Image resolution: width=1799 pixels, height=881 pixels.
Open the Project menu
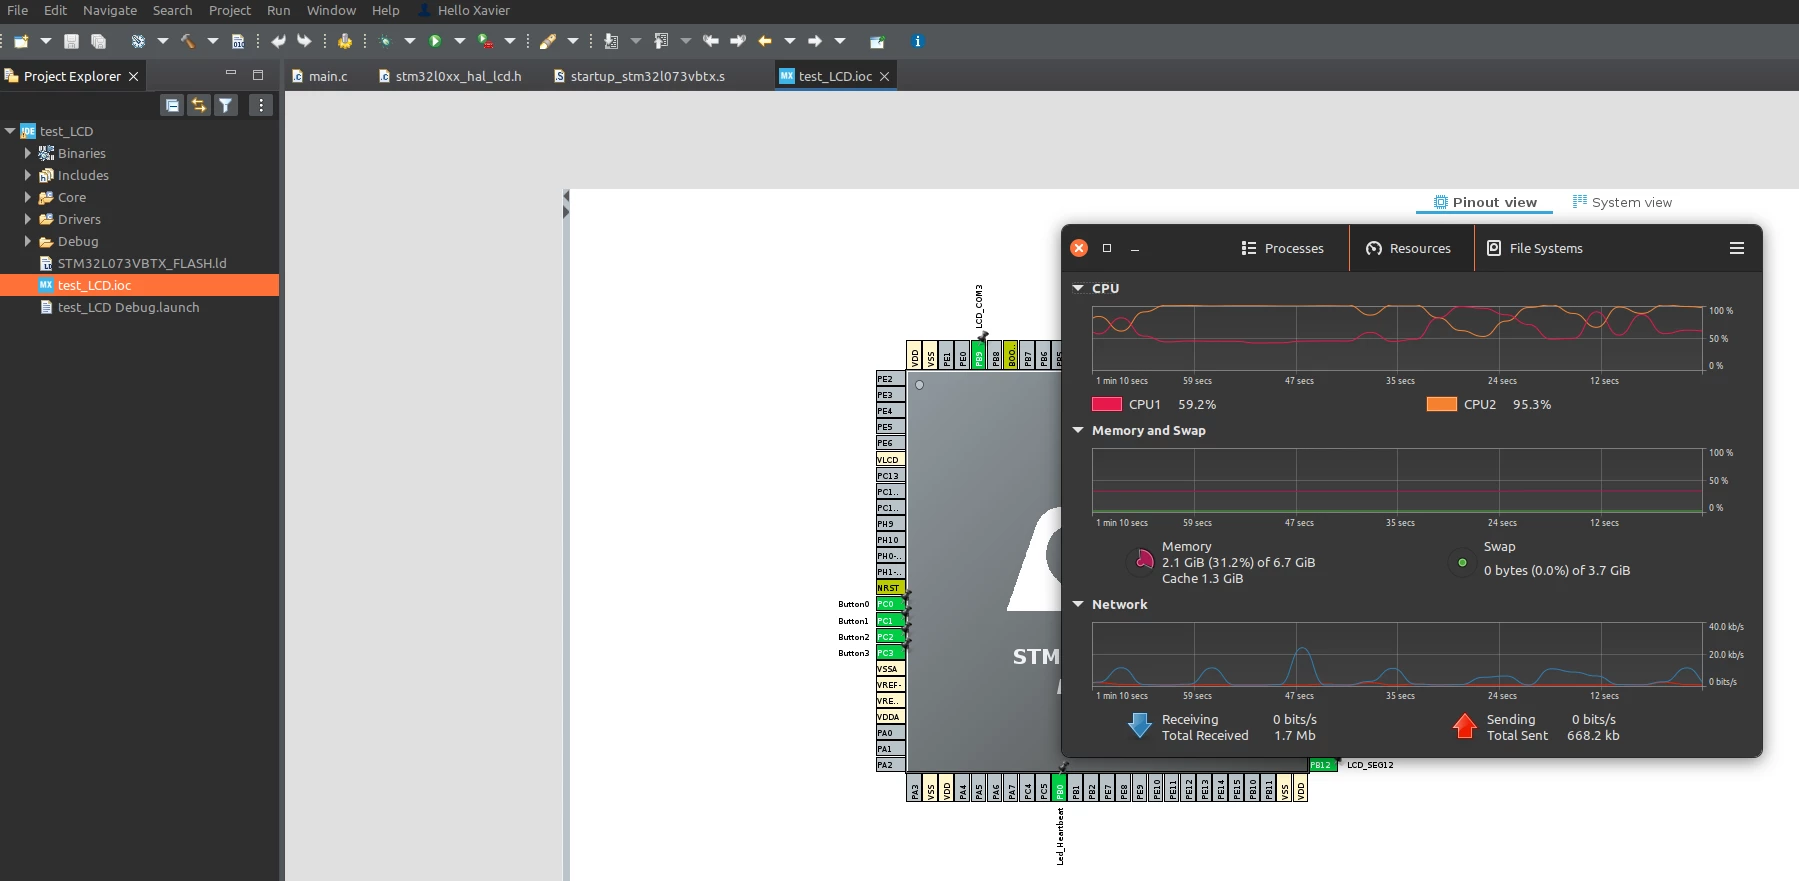click(x=229, y=10)
